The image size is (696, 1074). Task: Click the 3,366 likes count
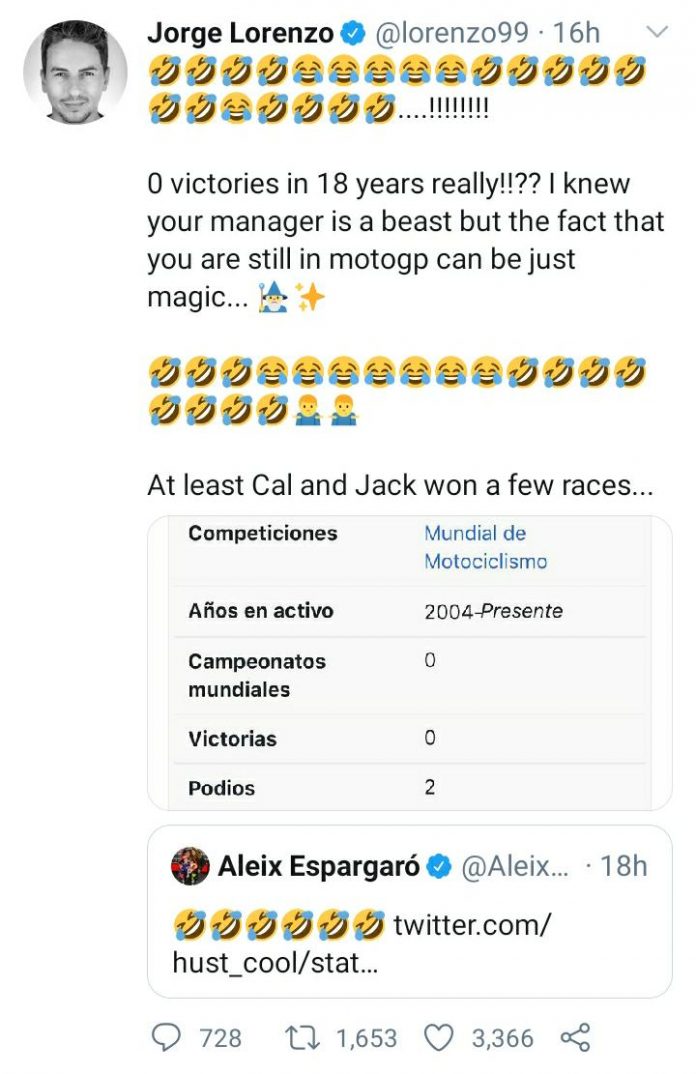(x=502, y=1039)
